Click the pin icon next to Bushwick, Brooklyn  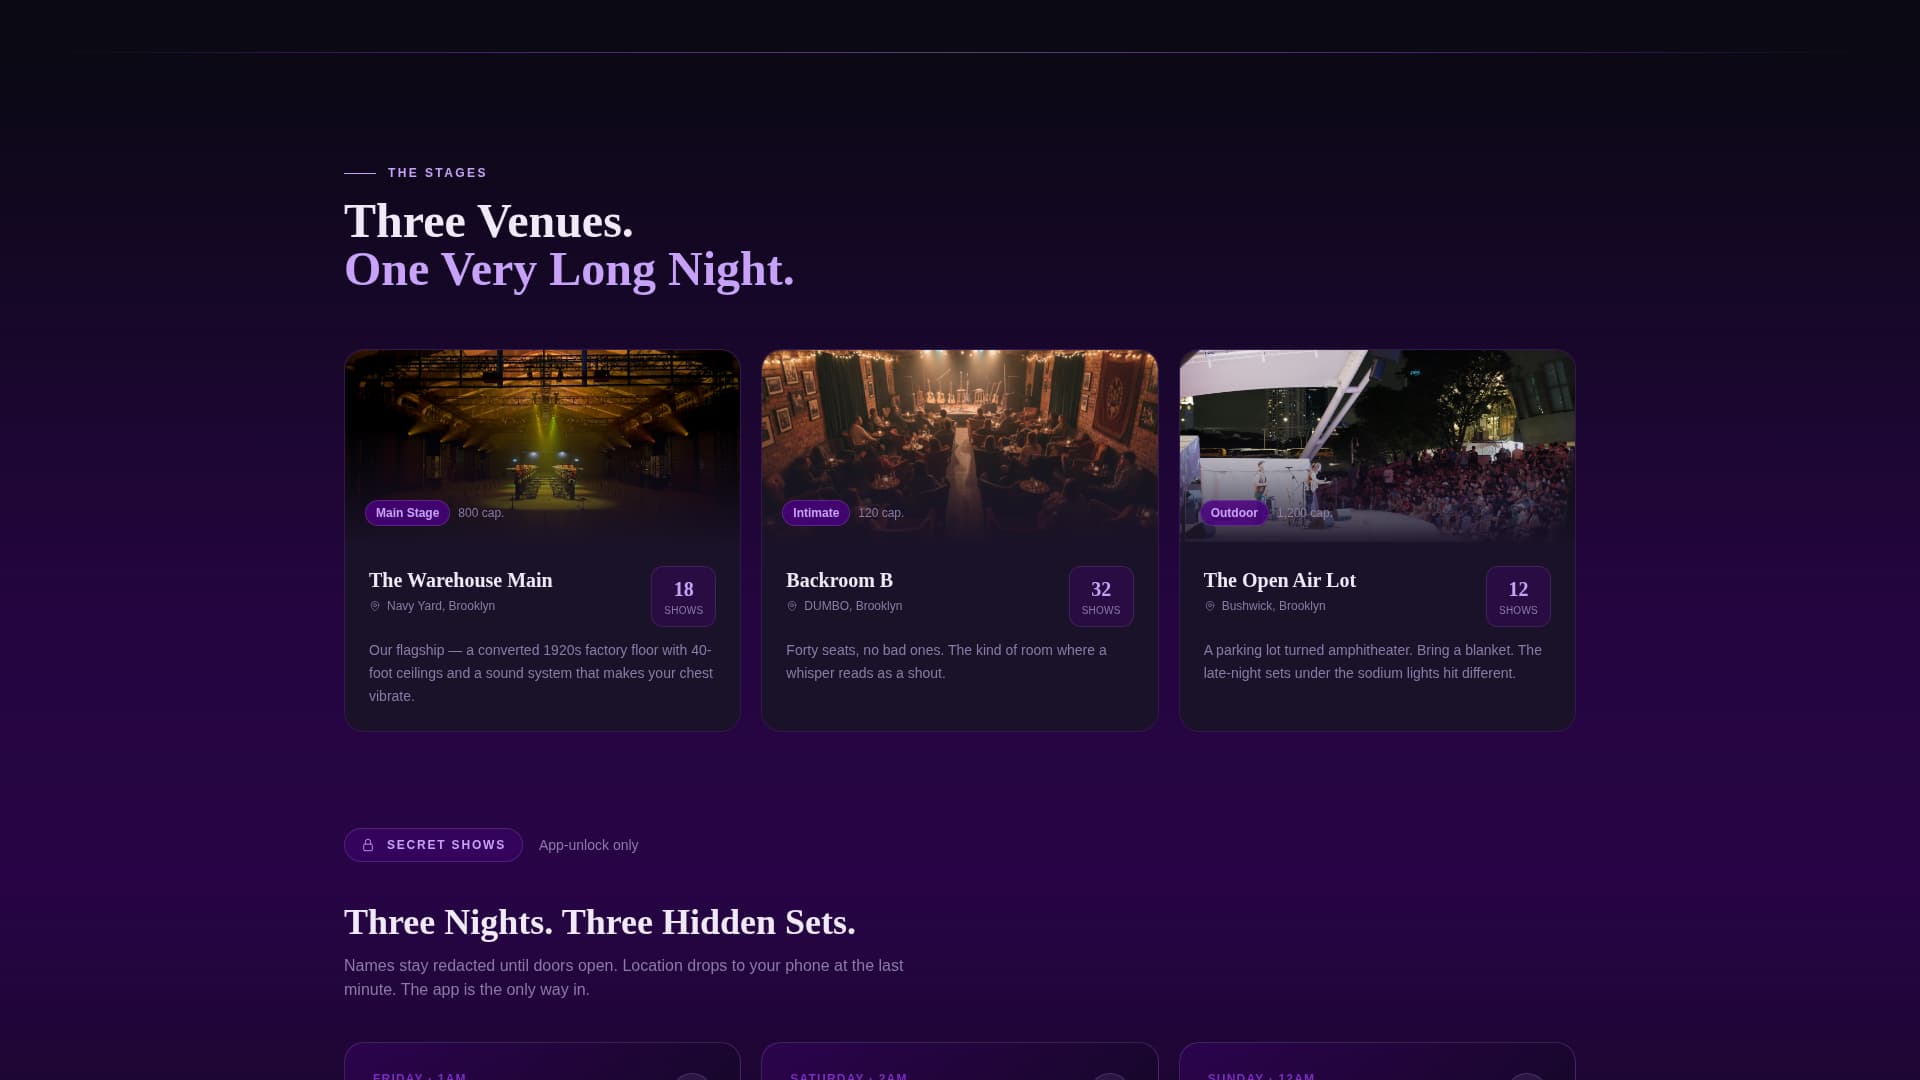pos(1211,605)
